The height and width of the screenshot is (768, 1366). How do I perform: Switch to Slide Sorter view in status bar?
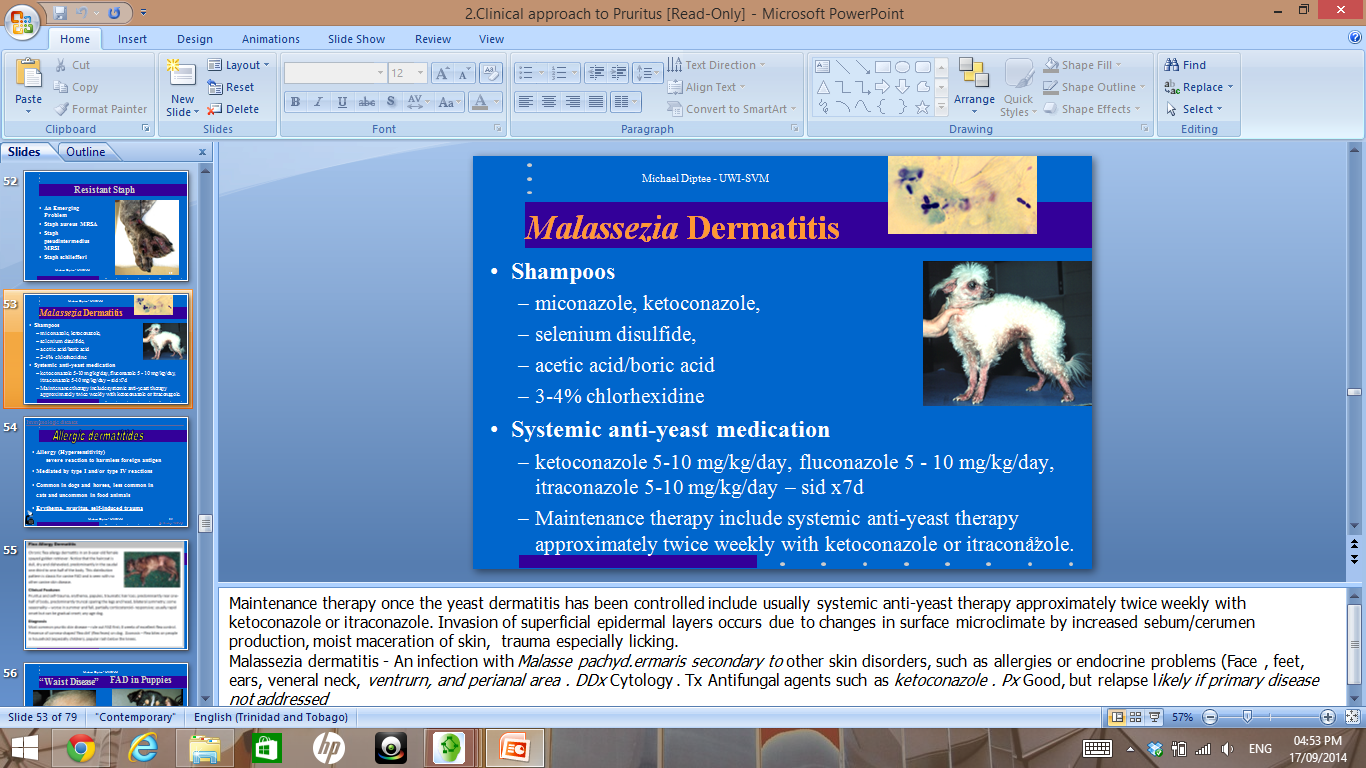pos(1135,718)
